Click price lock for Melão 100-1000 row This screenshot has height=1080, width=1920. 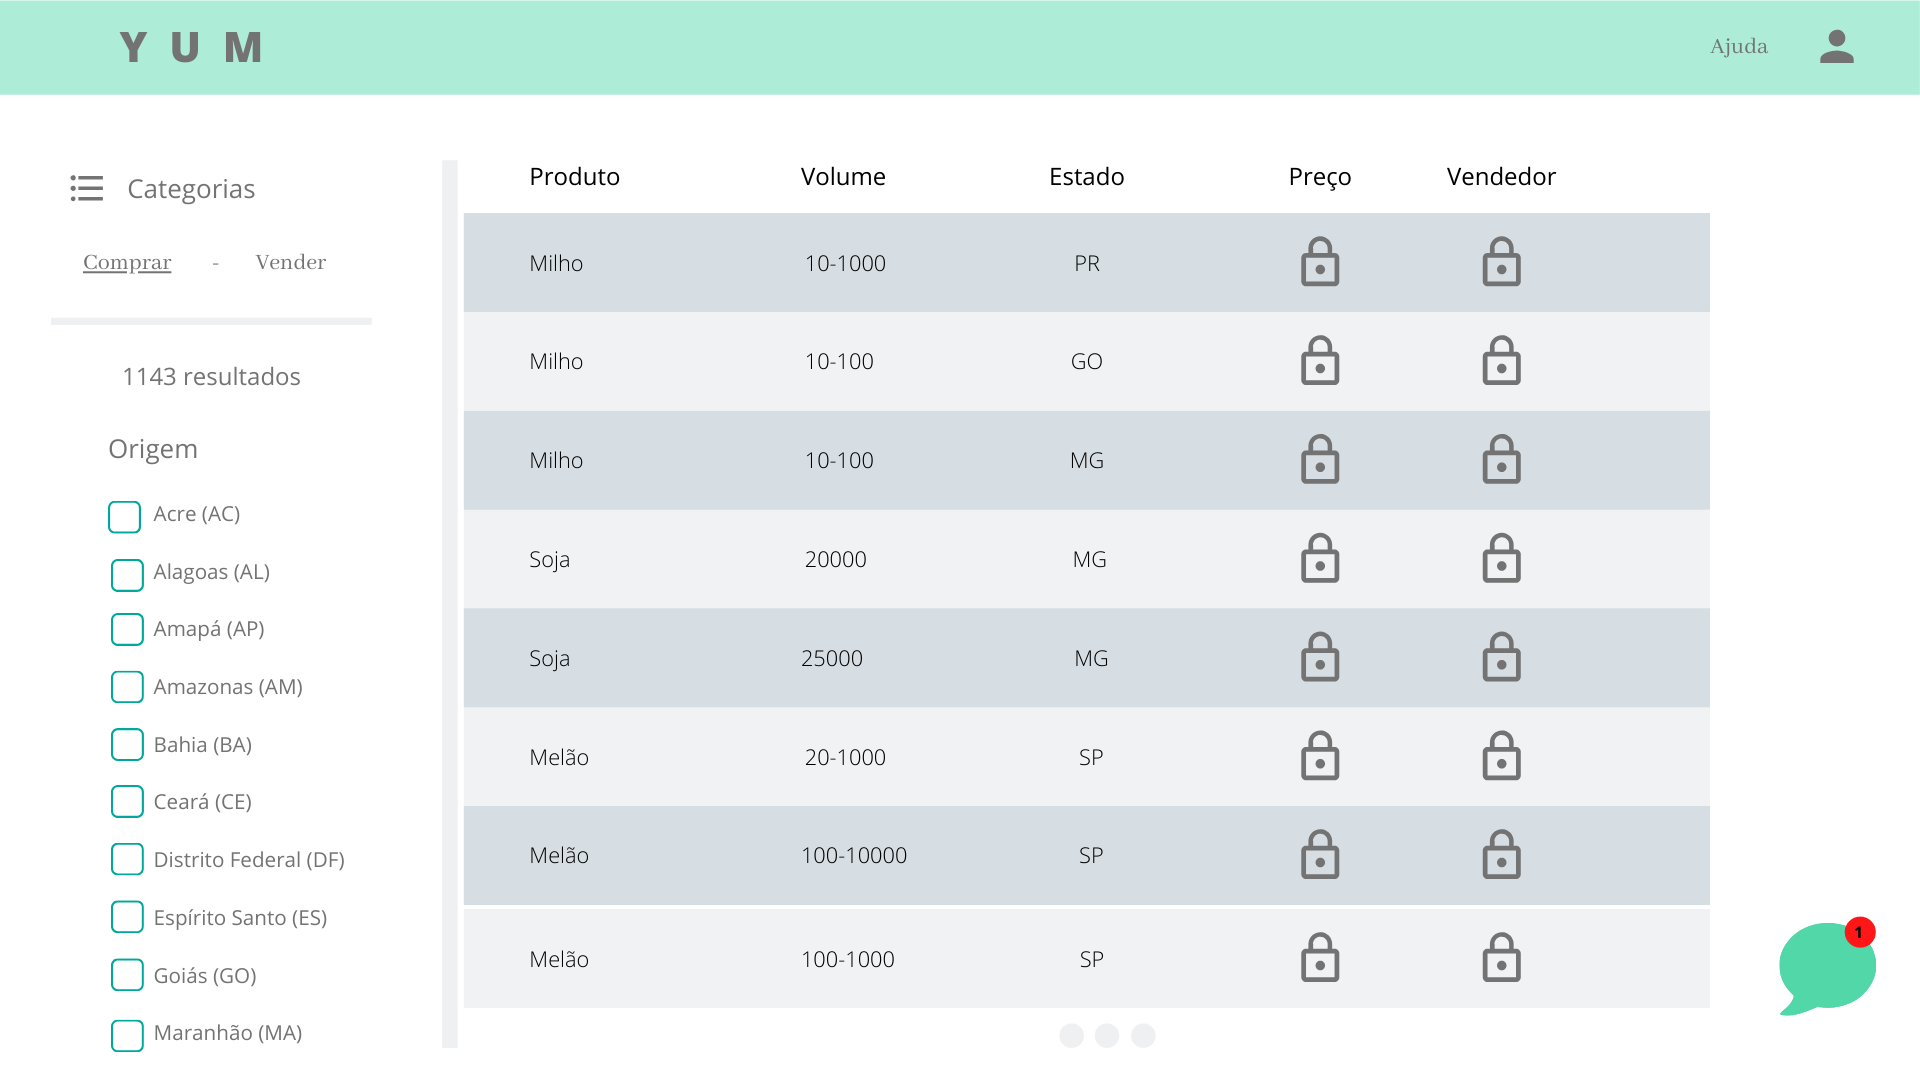1319,959
